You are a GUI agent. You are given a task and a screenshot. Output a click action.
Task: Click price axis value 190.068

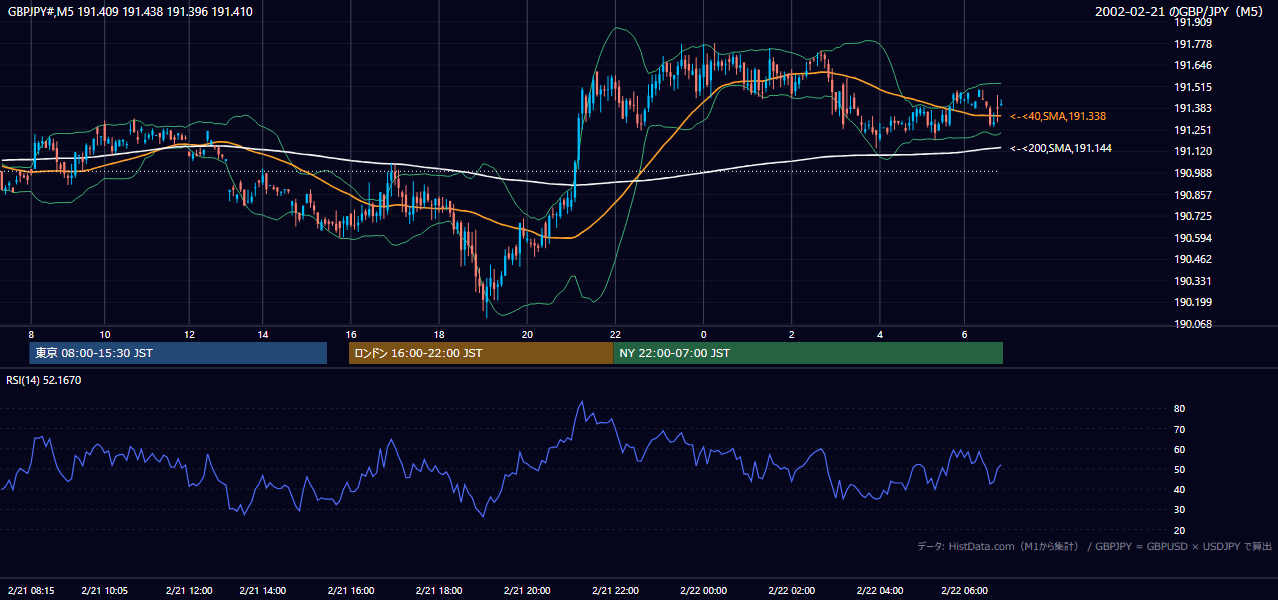[1193, 324]
